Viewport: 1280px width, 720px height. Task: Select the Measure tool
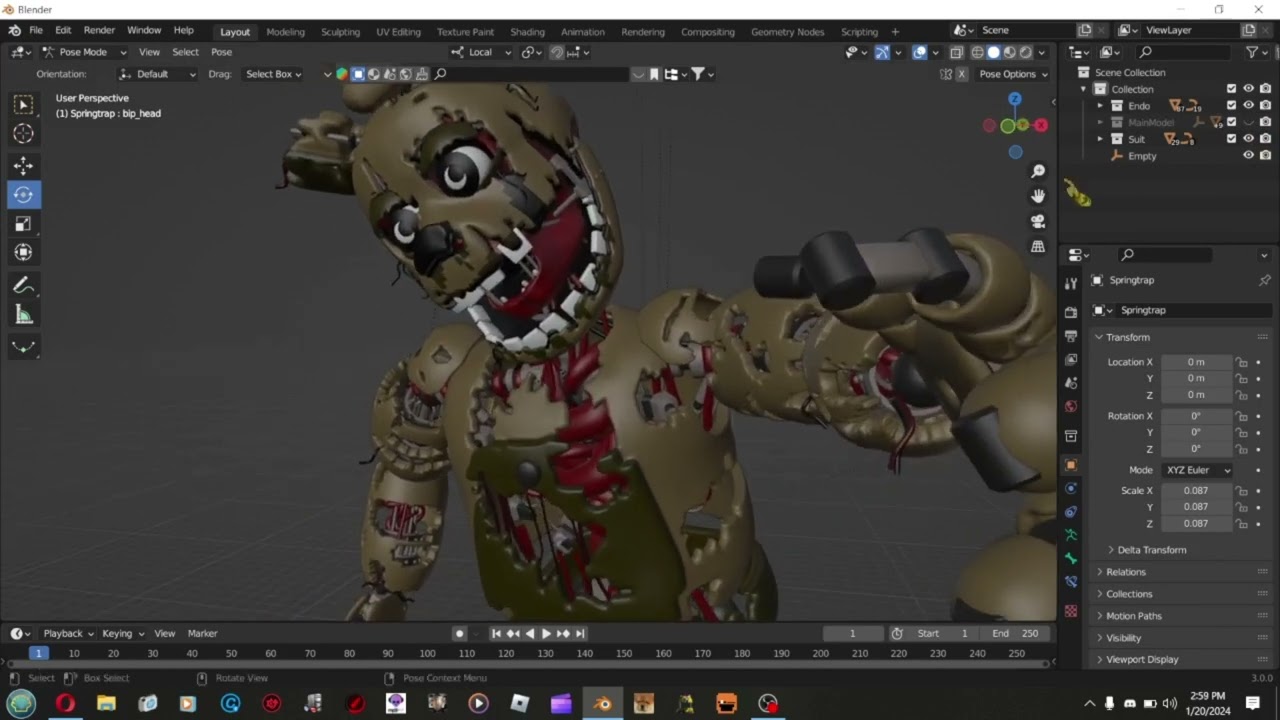tap(23, 316)
